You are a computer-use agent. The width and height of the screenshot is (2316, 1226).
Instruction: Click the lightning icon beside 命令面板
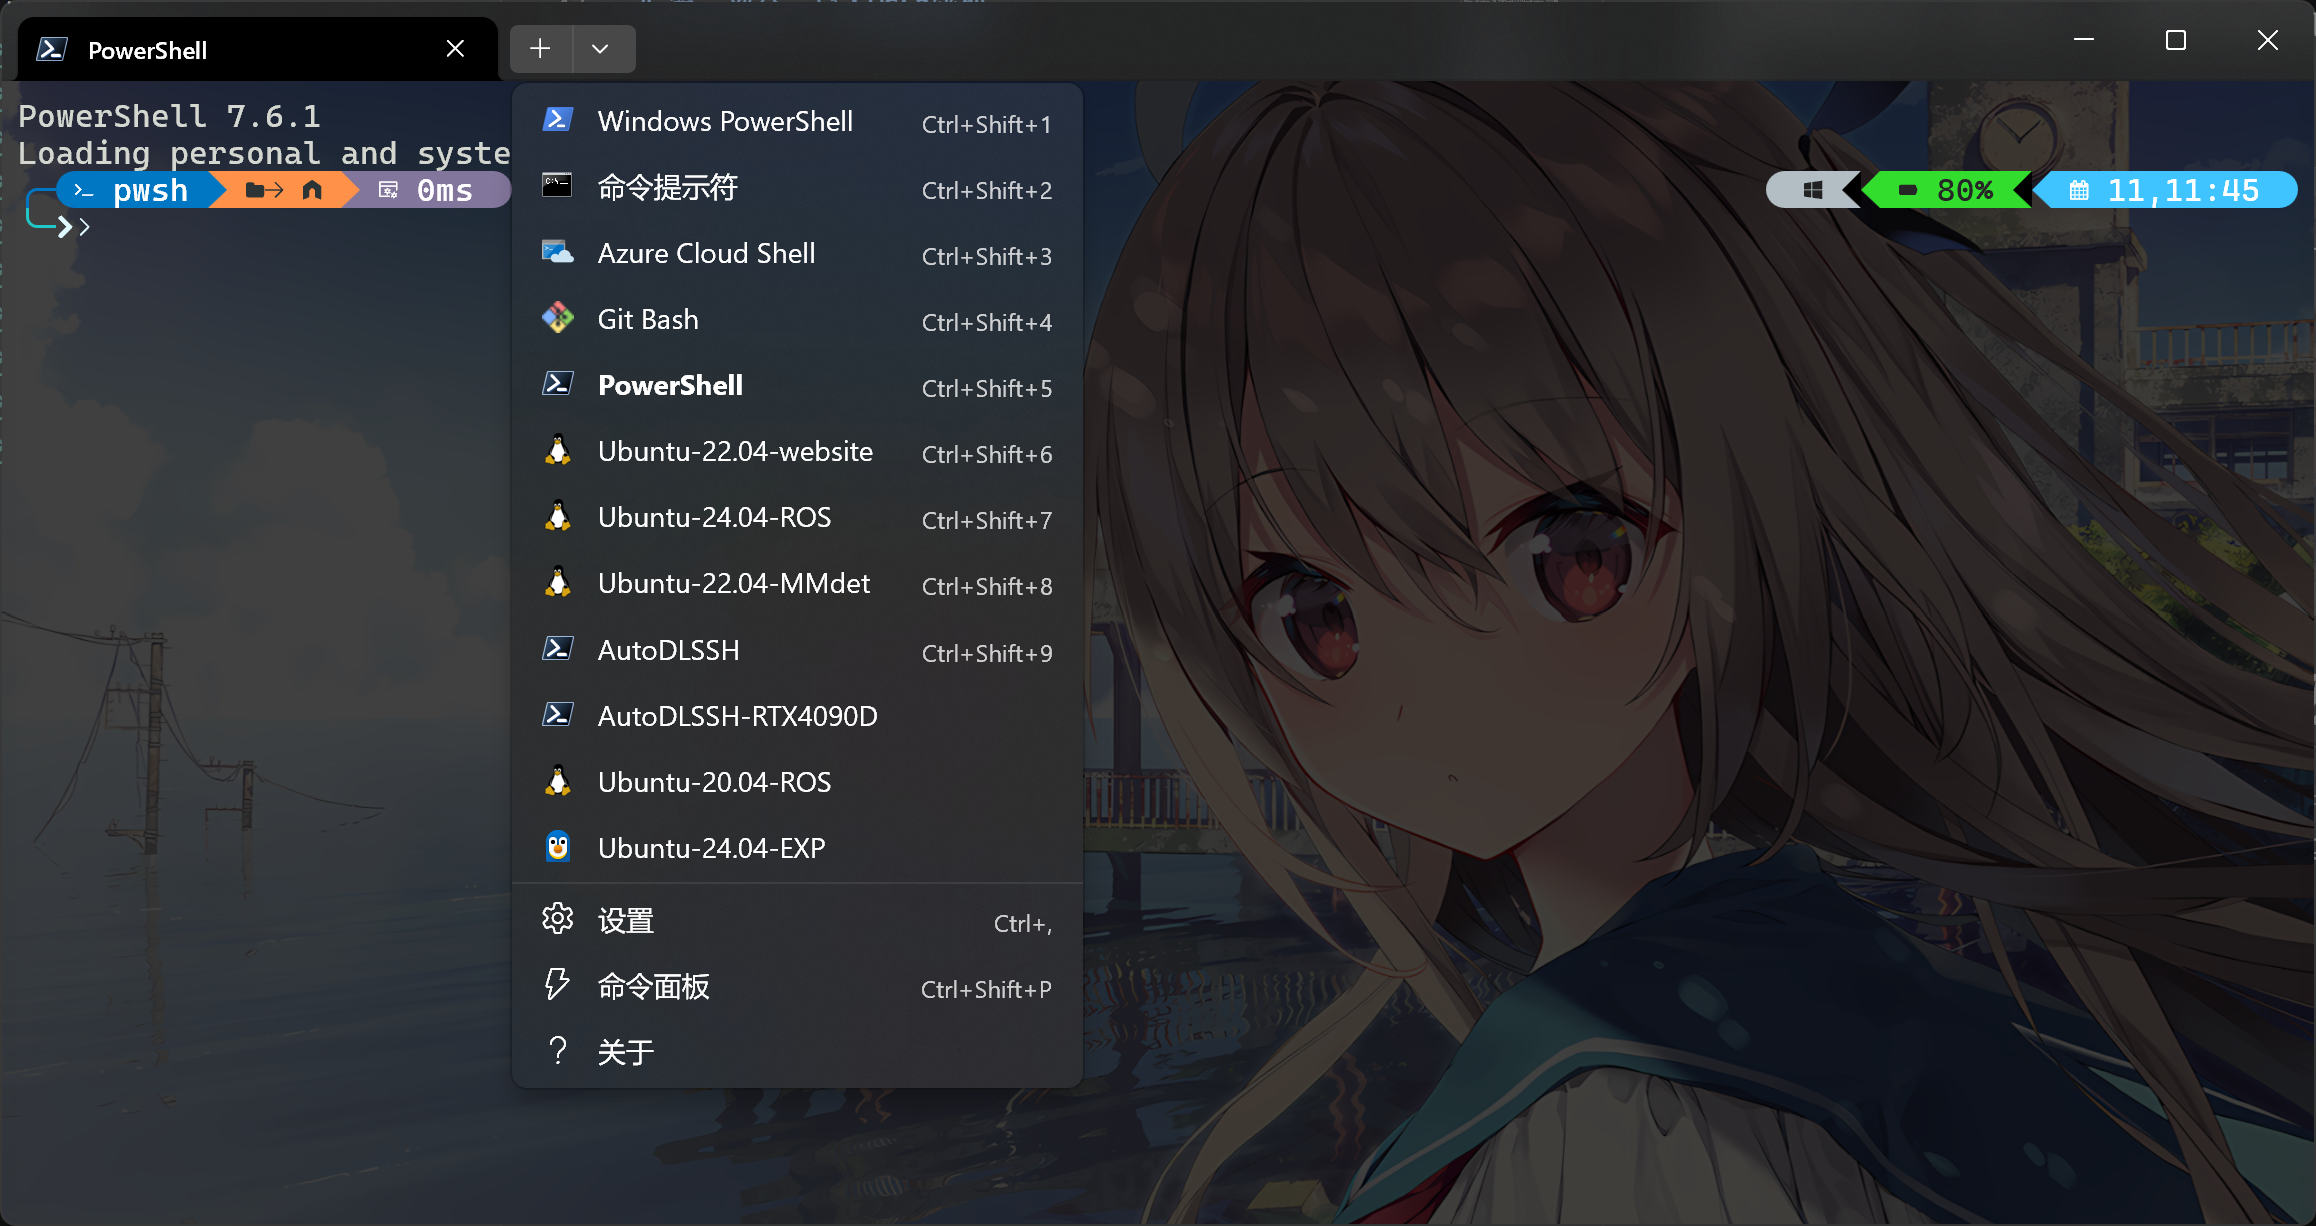(x=557, y=984)
